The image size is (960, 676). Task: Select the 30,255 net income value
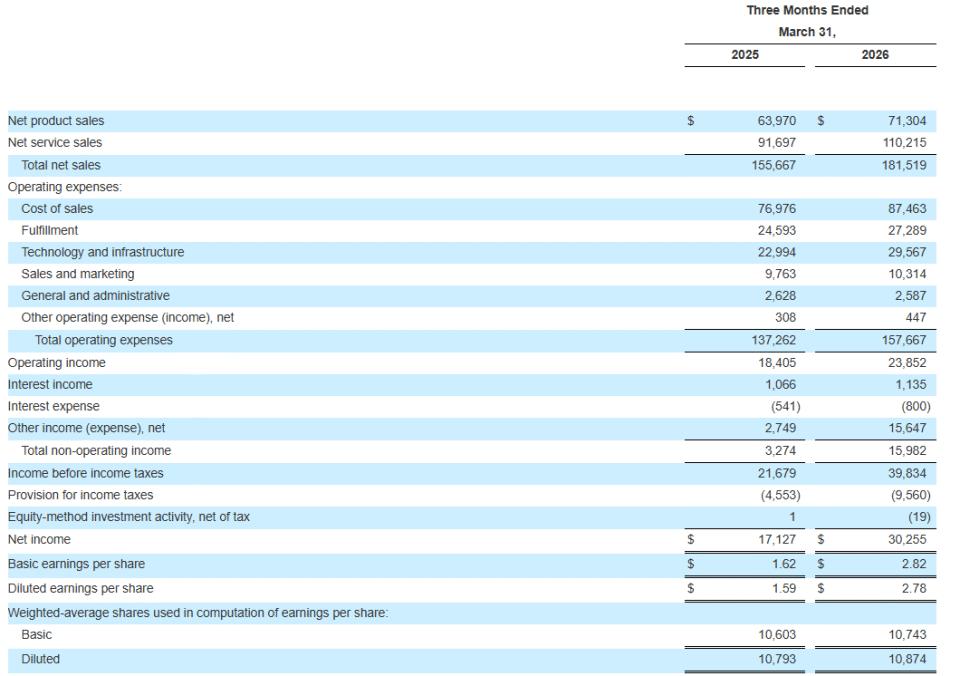tap(907, 539)
